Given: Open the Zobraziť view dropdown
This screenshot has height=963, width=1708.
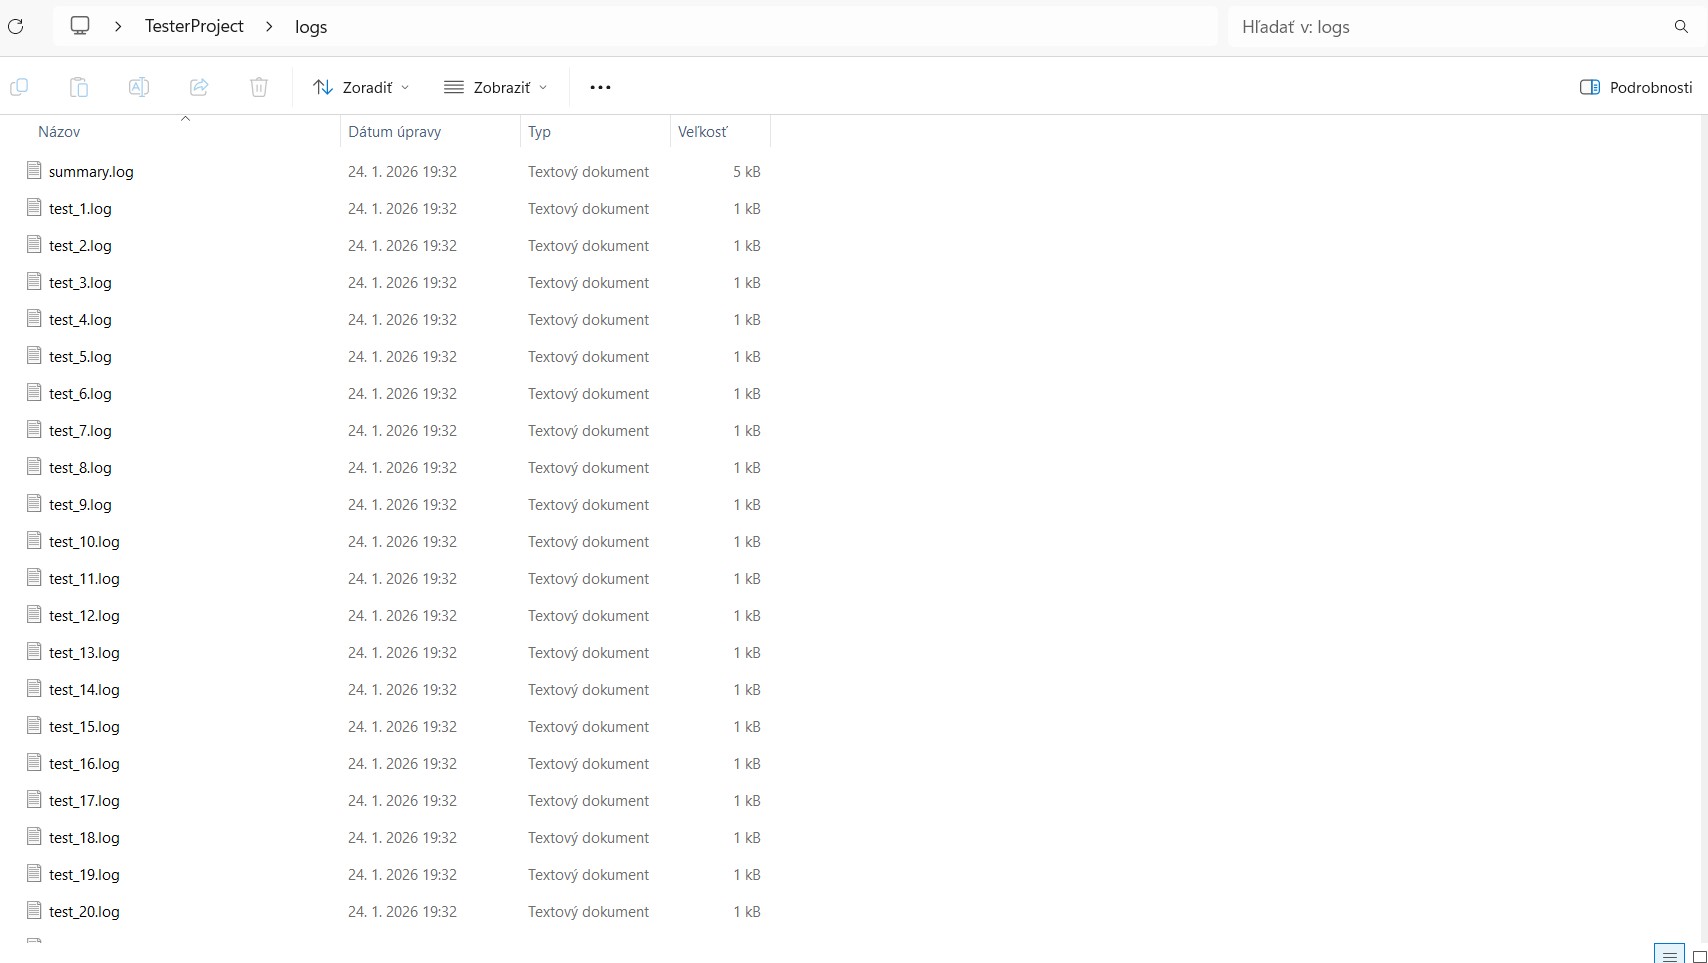Looking at the screenshot, I should 496,87.
